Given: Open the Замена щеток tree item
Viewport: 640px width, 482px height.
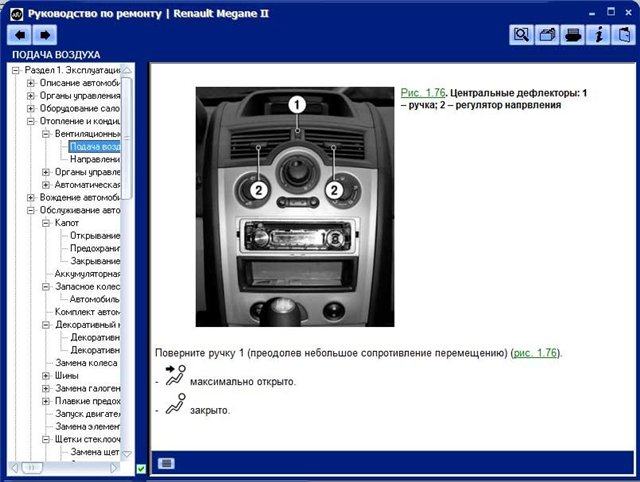Looking at the screenshot, I should coord(95,452).
